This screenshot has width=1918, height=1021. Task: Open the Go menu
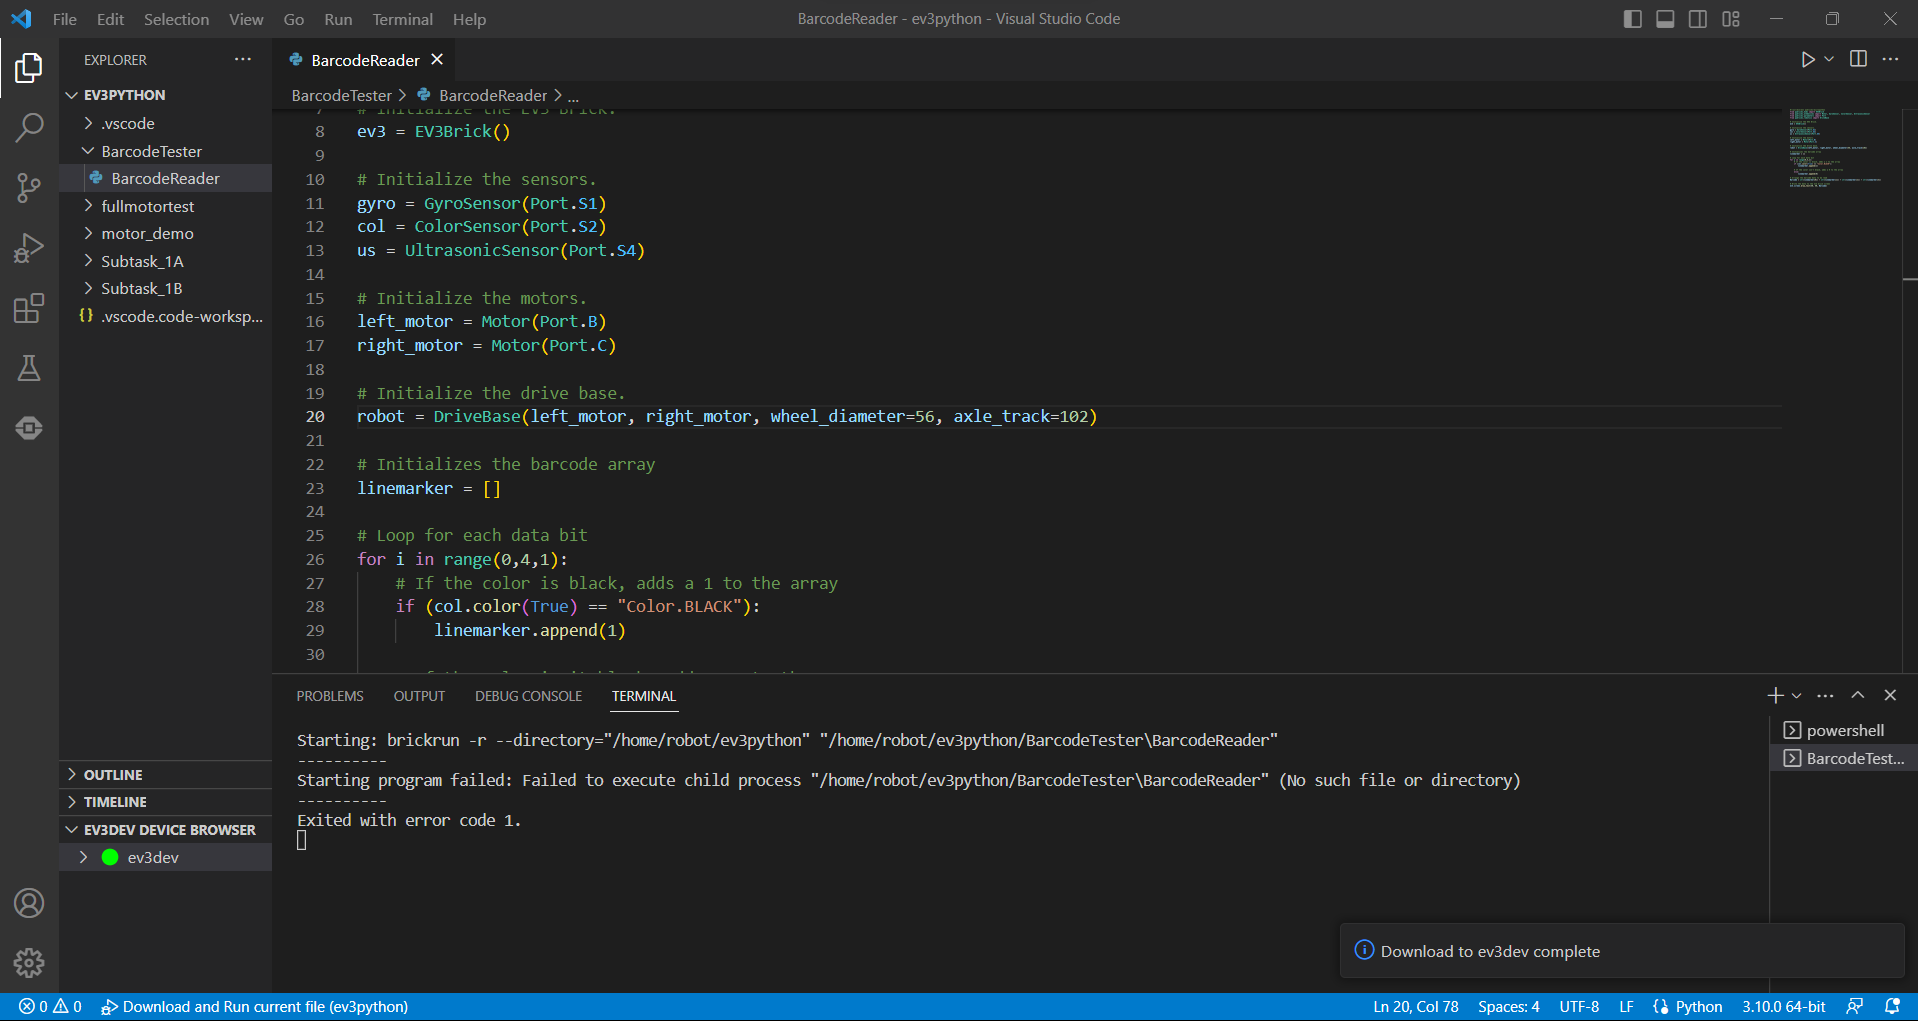[x=294, y=19]
